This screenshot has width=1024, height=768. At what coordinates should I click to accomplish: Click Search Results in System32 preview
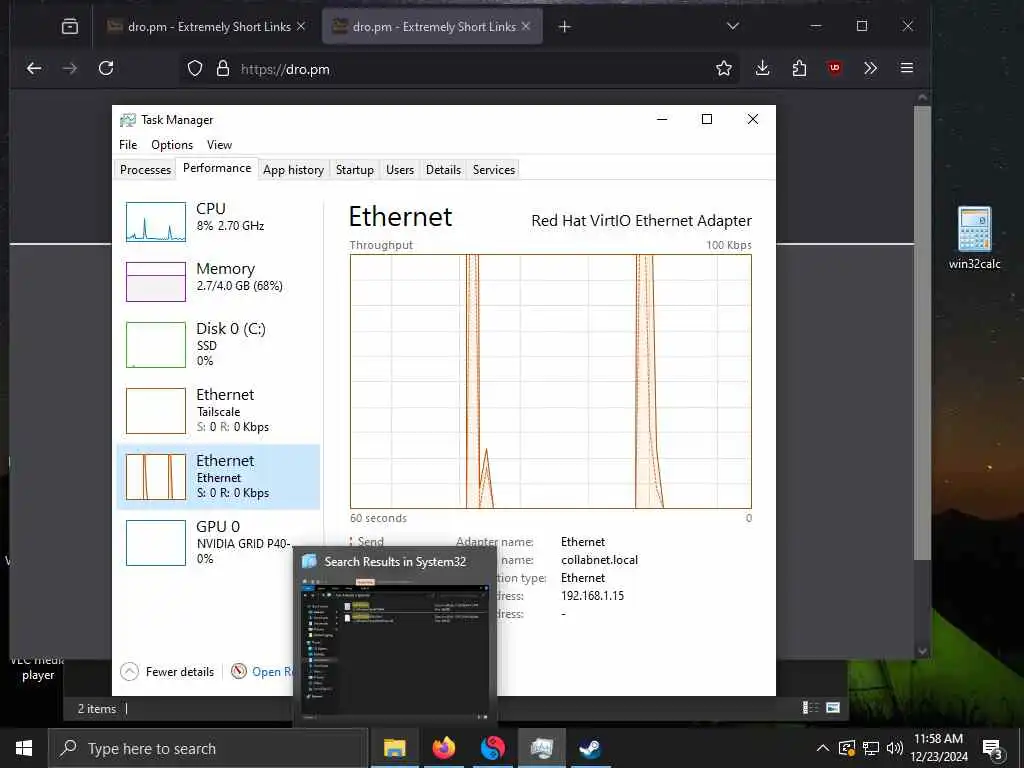point(394,636)
